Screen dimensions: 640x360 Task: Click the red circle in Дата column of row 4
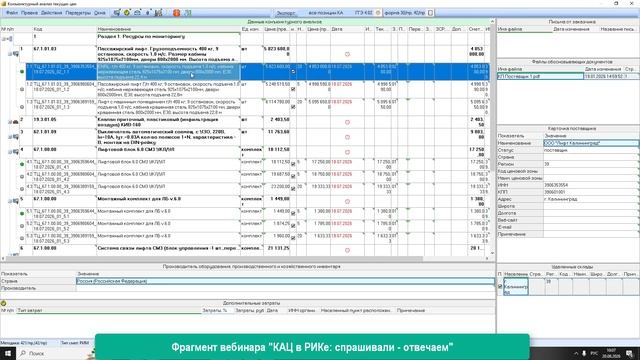[x=347, y=152]
